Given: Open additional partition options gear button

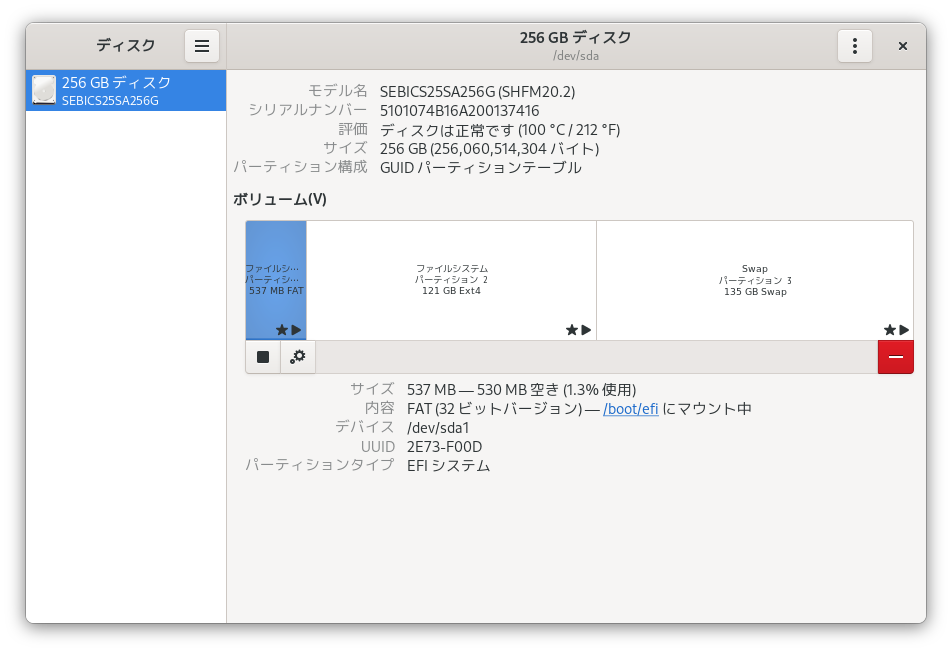Looking at the screenshot, I should (x=298, y=357).
